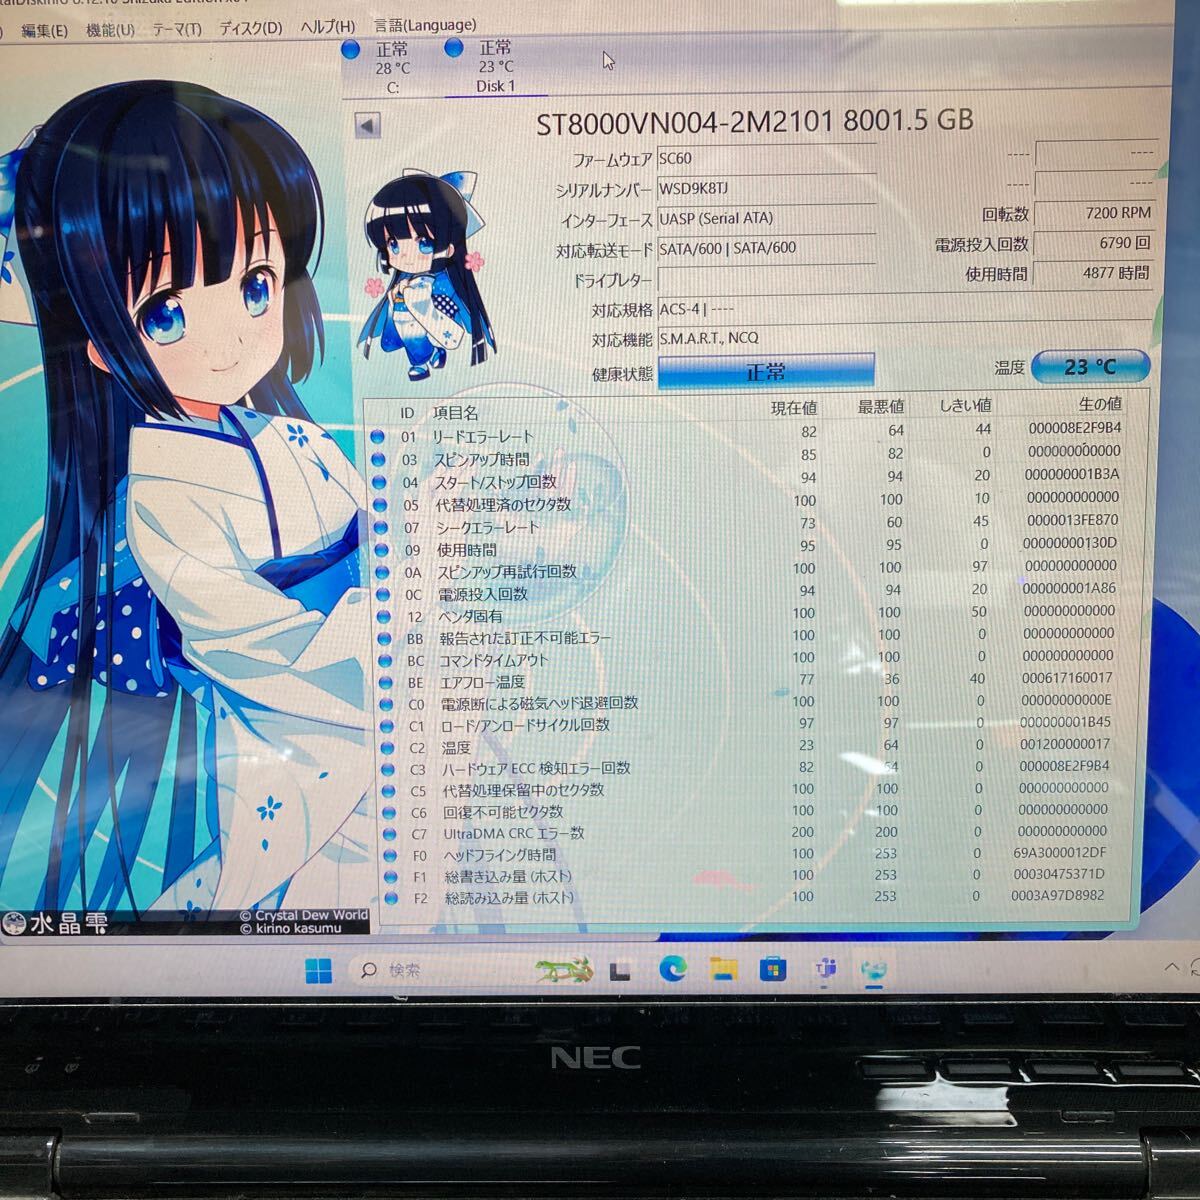Image resolution: width=1200 pixels, height=1200 pixels.
Task: Launch Microsoft Edge from the taskbar
Action: (x=673, y=969)
